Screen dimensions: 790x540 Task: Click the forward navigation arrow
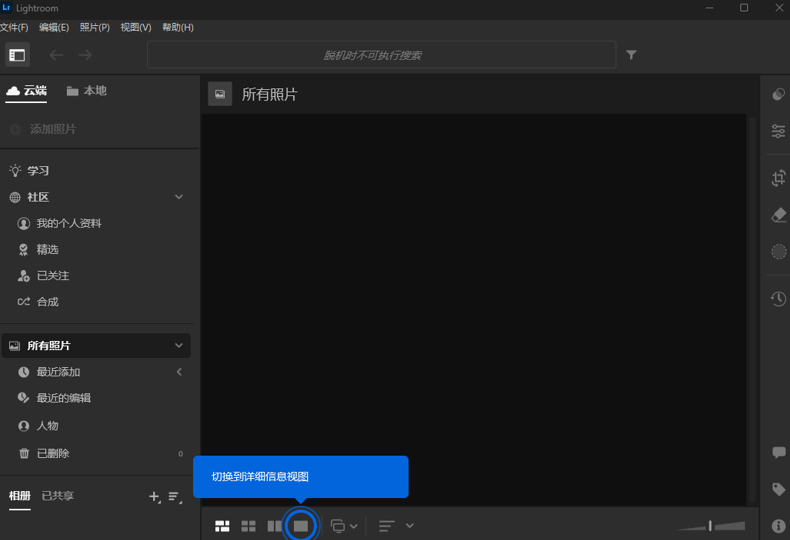pos(85,55)
